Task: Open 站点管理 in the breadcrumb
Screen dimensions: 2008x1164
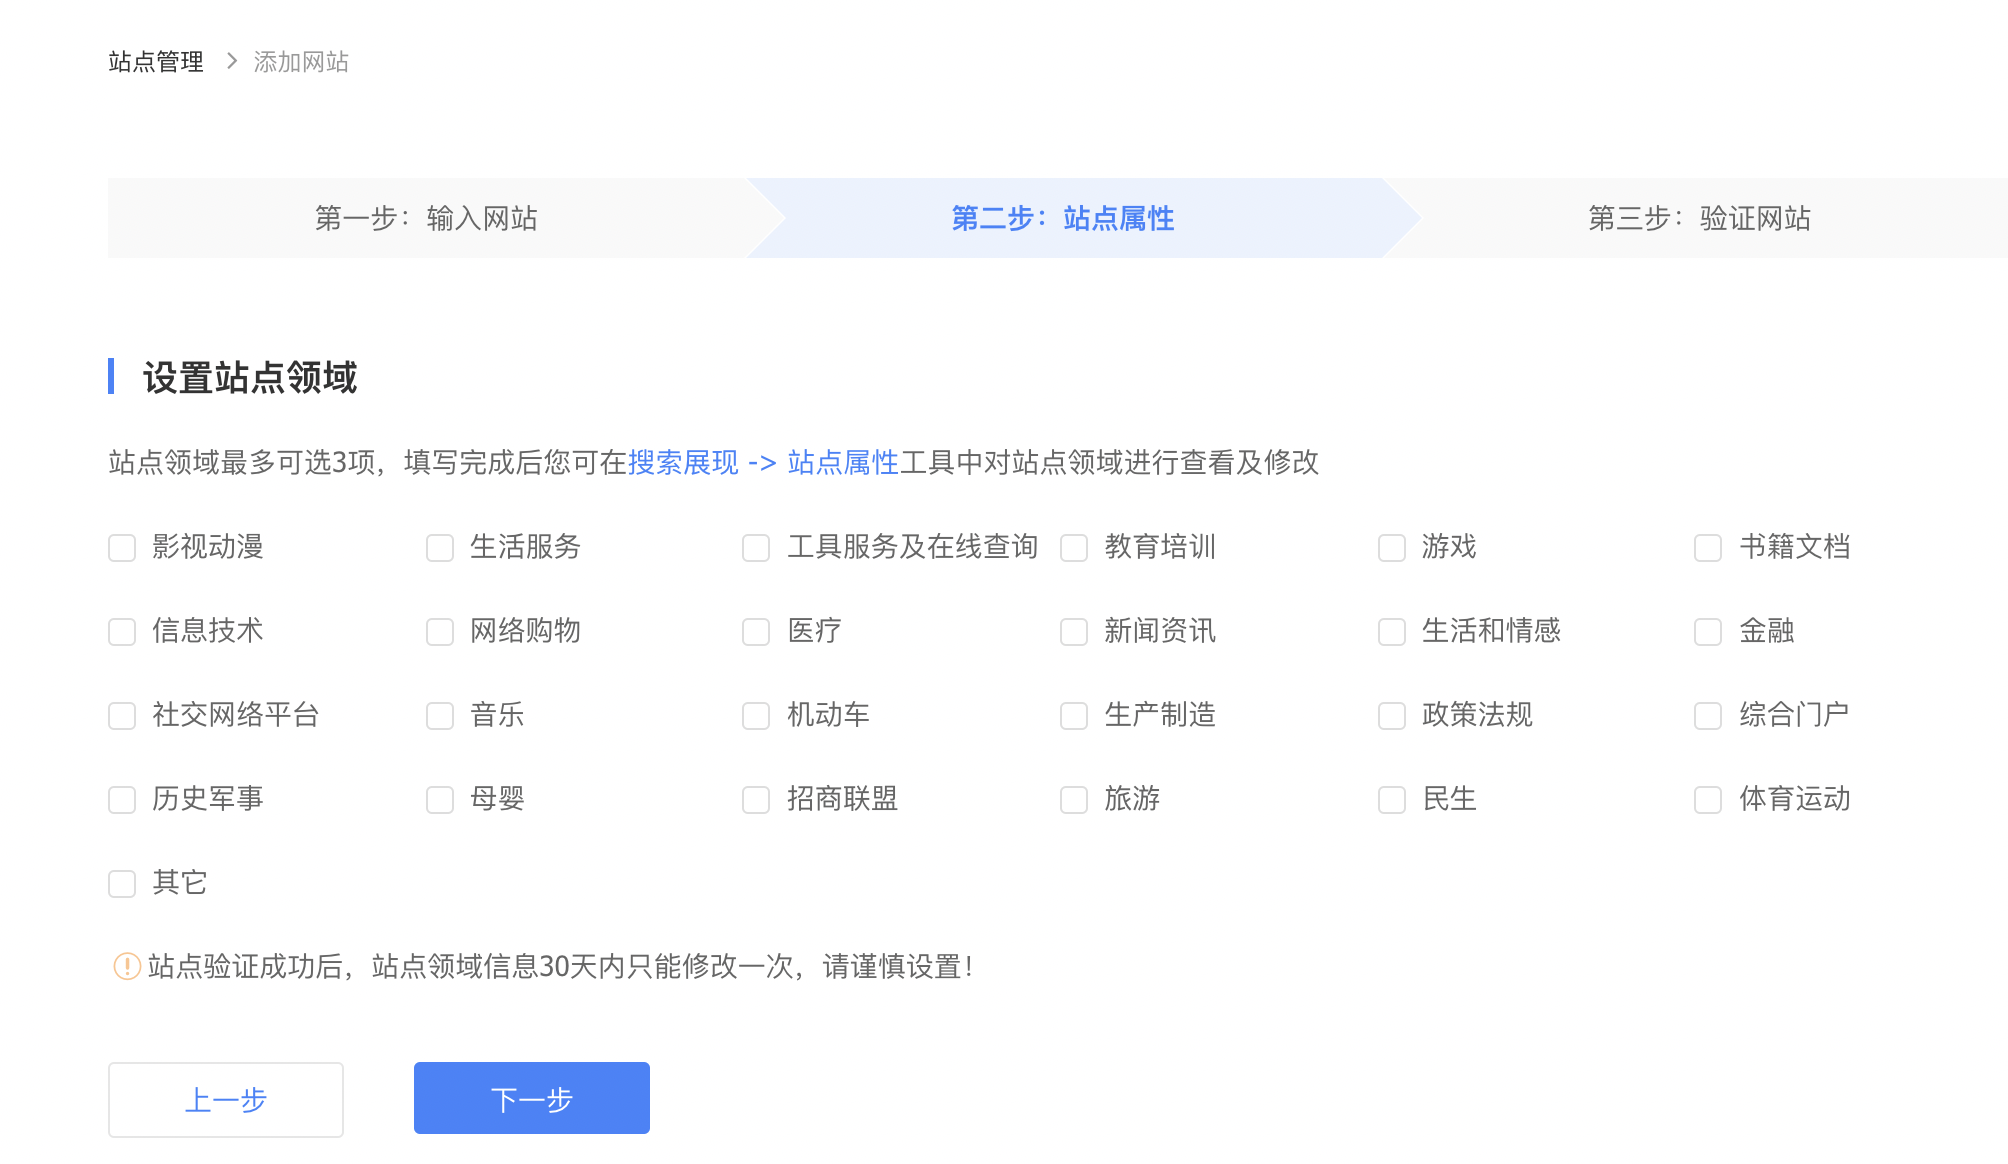Action: coord(156,62)
